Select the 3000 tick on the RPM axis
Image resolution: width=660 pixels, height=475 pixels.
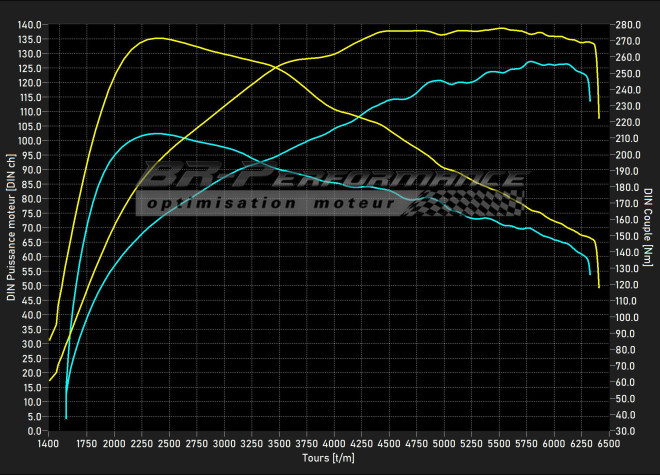[x=224, y=442]
